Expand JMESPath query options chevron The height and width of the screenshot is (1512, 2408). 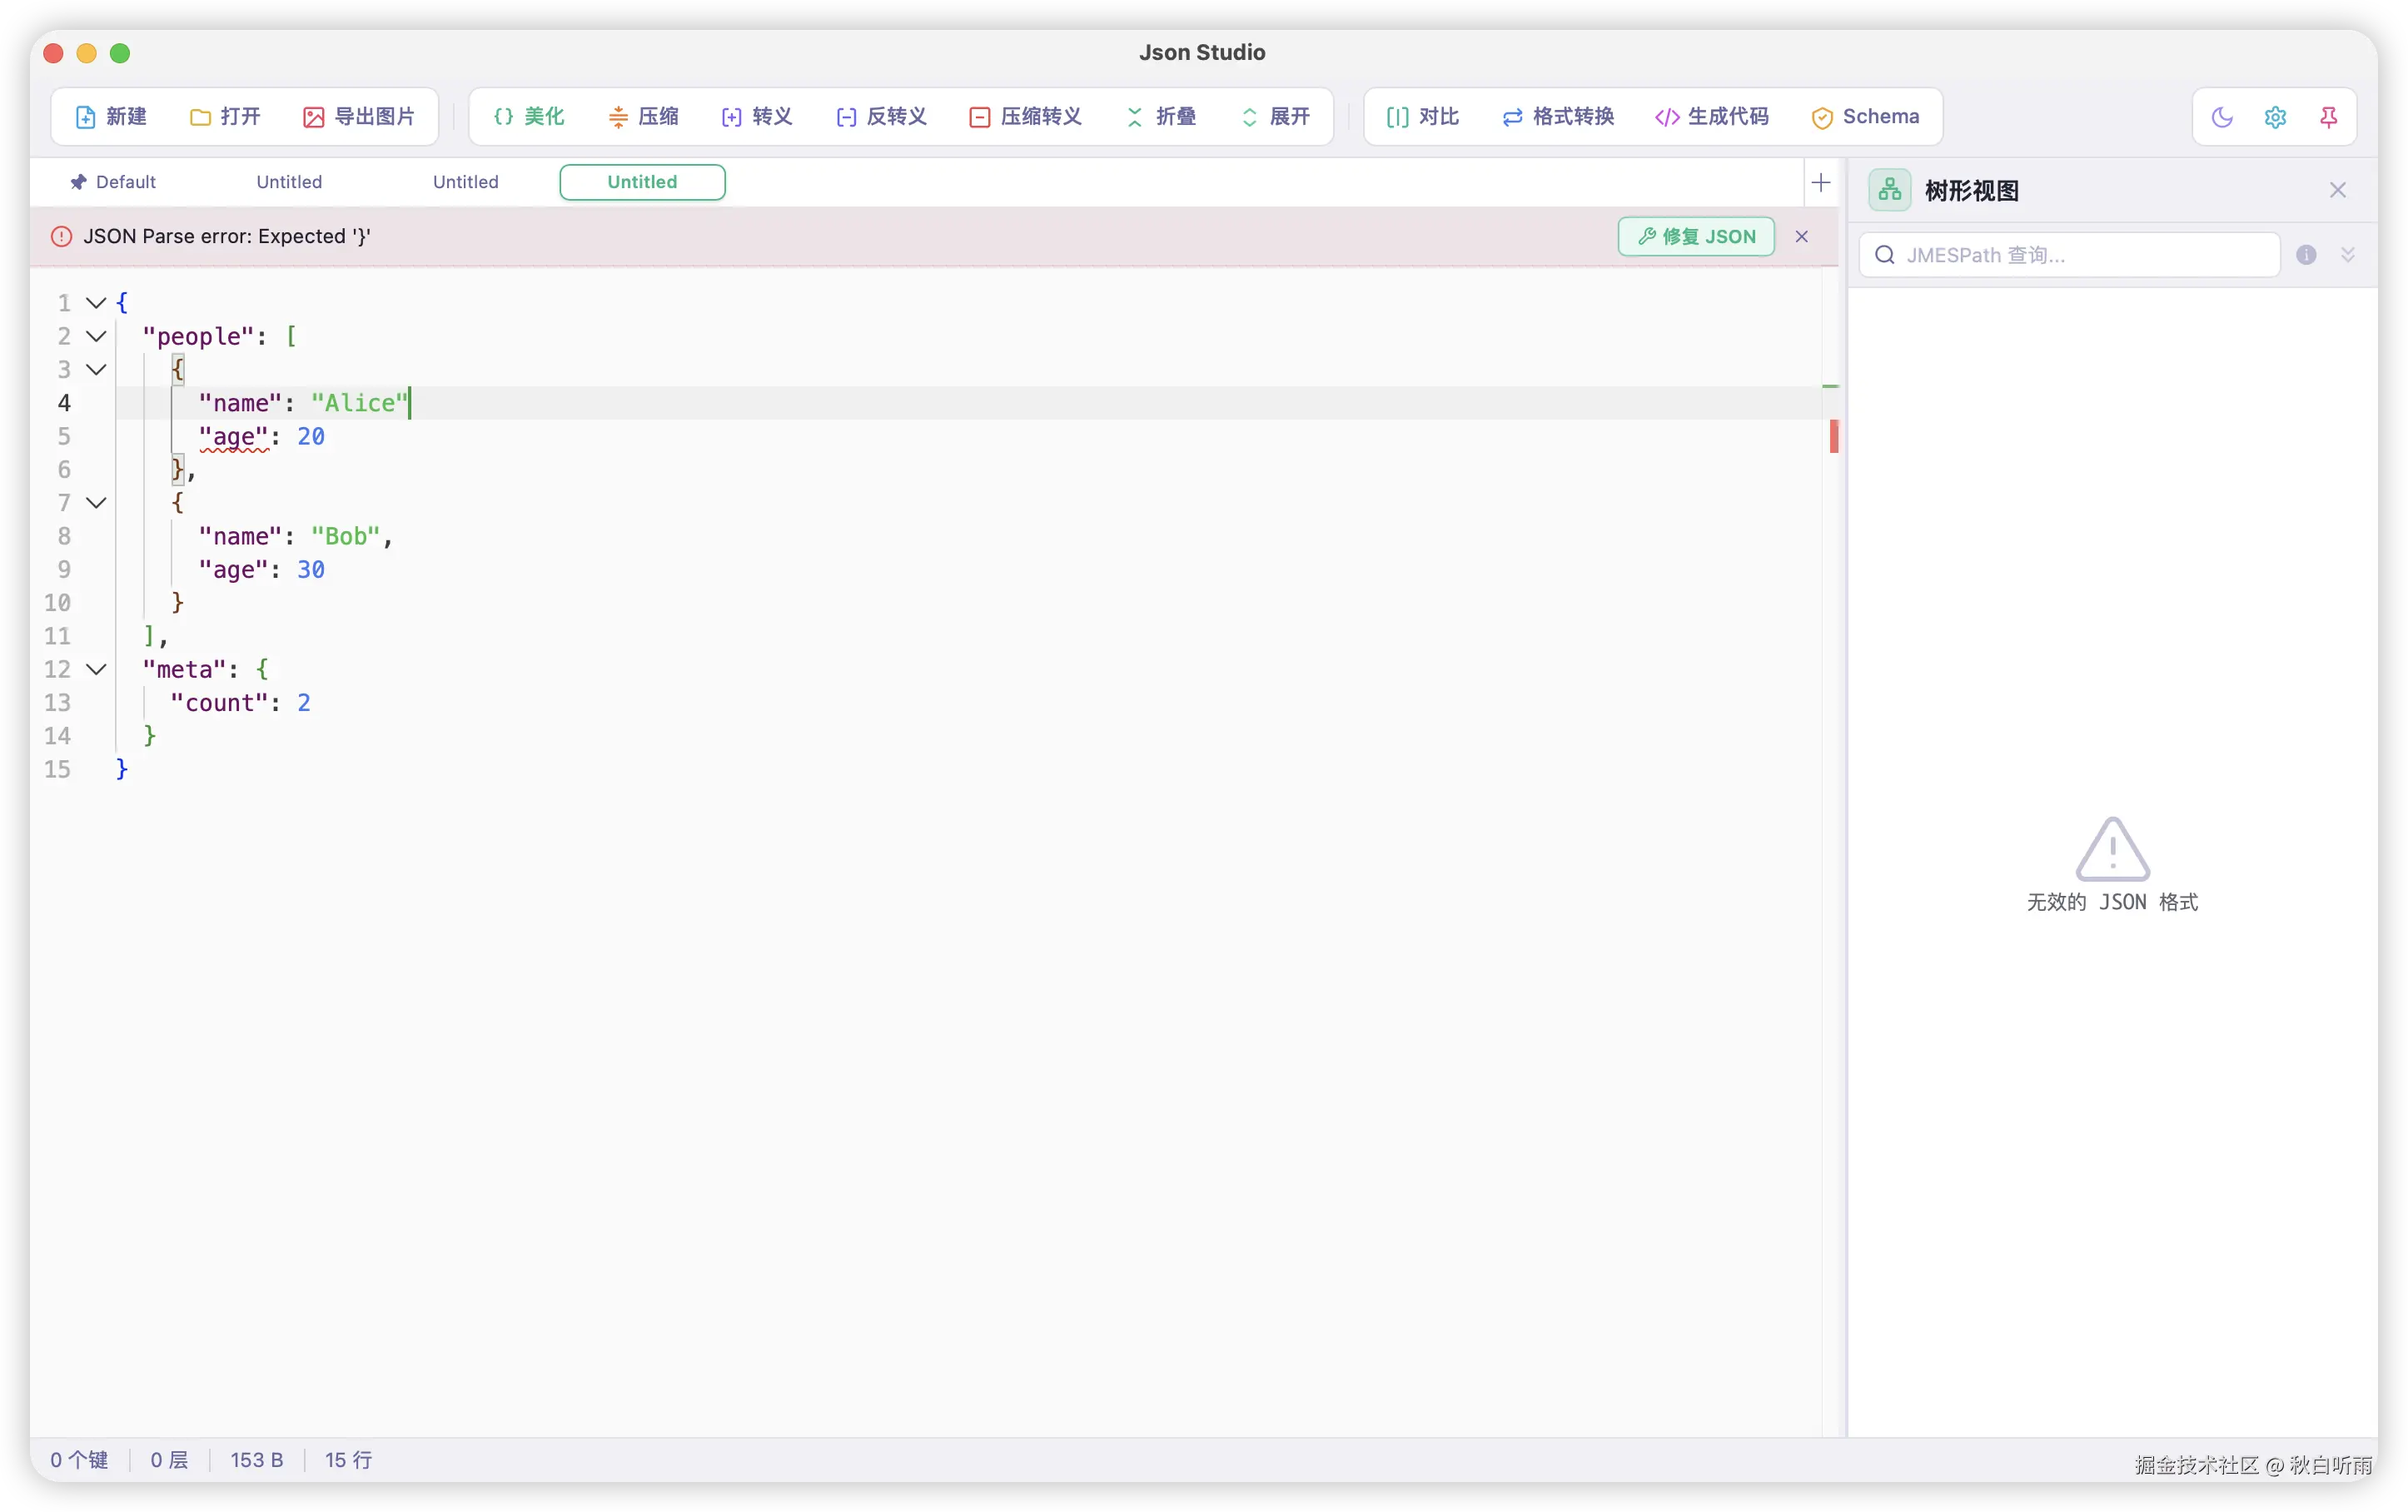coord(2348,255)
